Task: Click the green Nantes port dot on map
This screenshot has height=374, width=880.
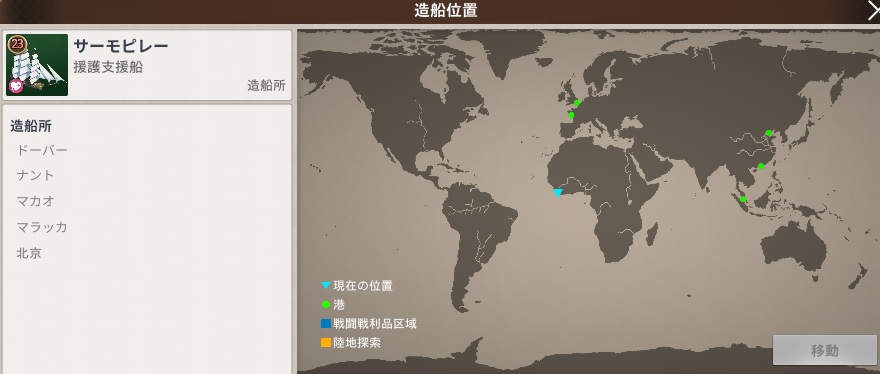Action: 571,115
